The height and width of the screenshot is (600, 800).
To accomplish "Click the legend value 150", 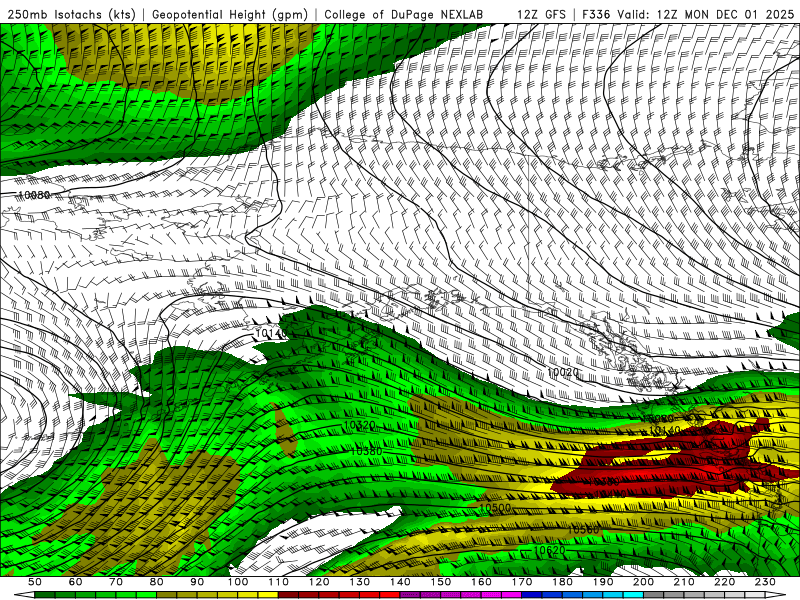I will (441, 582).
